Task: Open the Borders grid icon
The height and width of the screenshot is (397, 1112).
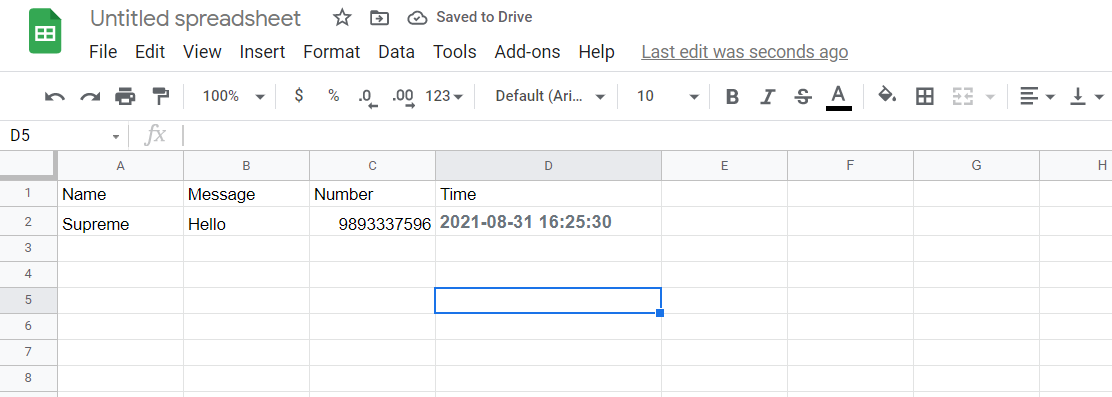Action: coord(924,96)
